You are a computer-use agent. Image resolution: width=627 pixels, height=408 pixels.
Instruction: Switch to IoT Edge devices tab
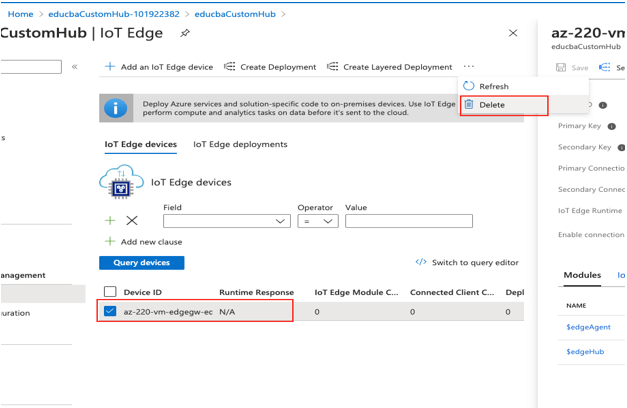(x=141, y=144)
